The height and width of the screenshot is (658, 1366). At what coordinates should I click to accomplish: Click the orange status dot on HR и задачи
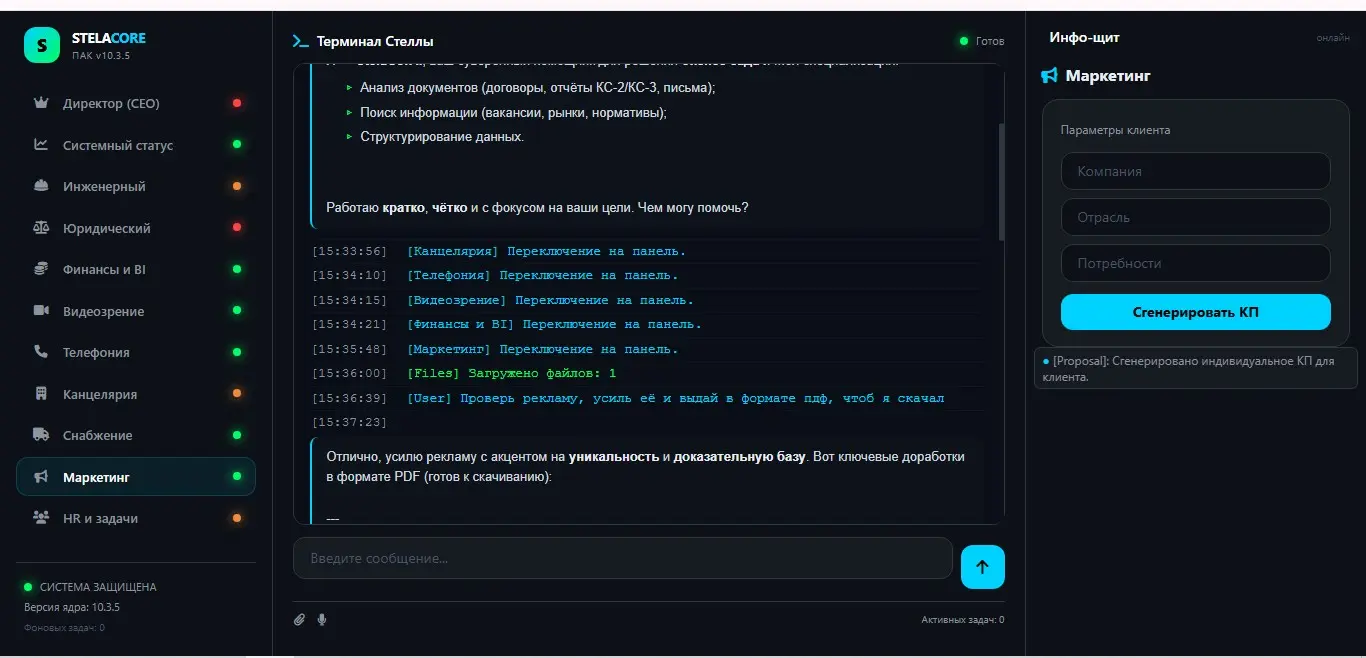click(237, 518)
